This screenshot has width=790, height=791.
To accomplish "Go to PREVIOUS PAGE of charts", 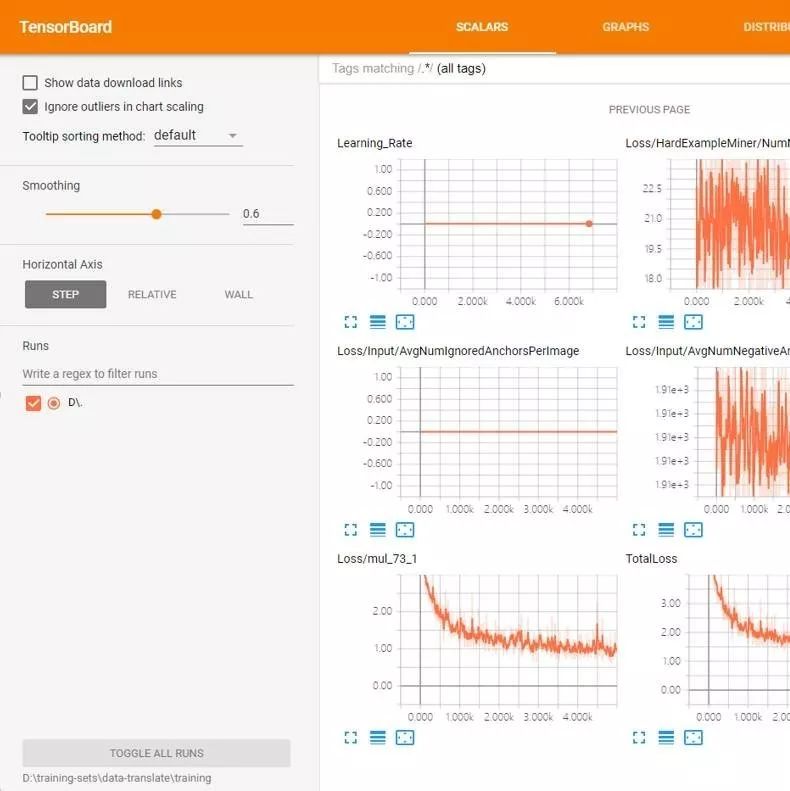I will click(x=649, y=109).
